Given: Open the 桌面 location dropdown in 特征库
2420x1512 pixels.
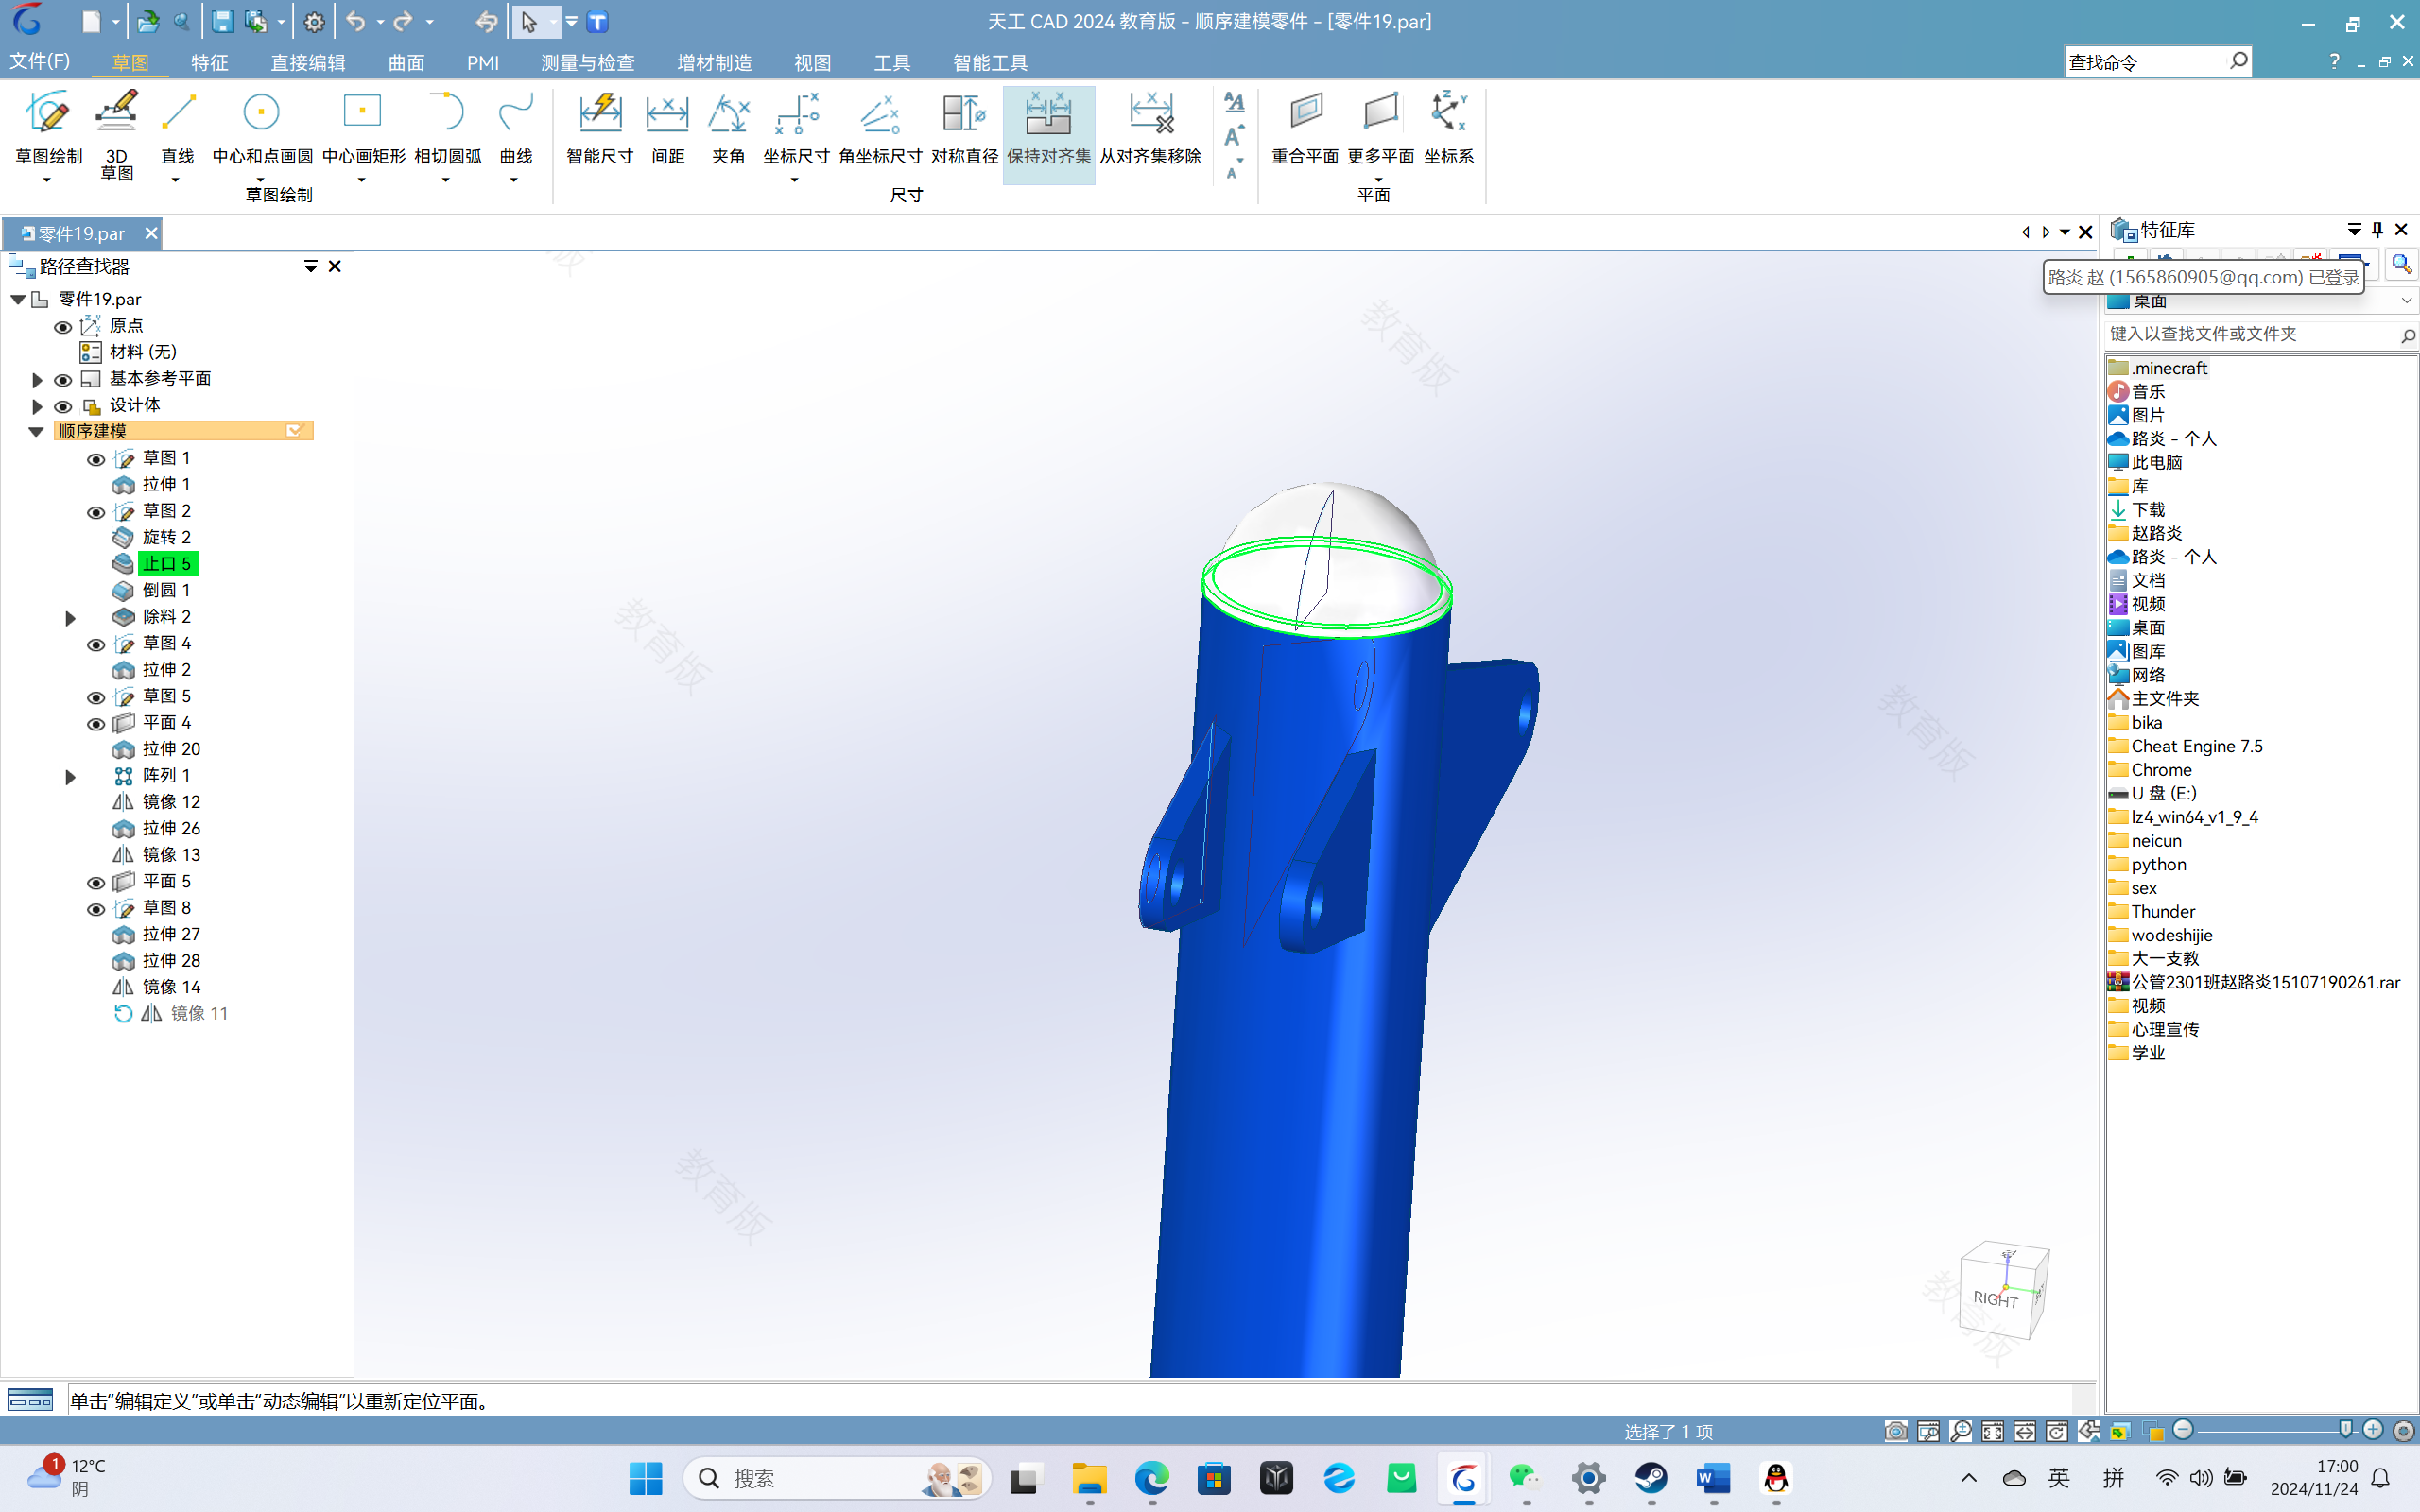Looking at the screenshot, I should coord(2405,301).
